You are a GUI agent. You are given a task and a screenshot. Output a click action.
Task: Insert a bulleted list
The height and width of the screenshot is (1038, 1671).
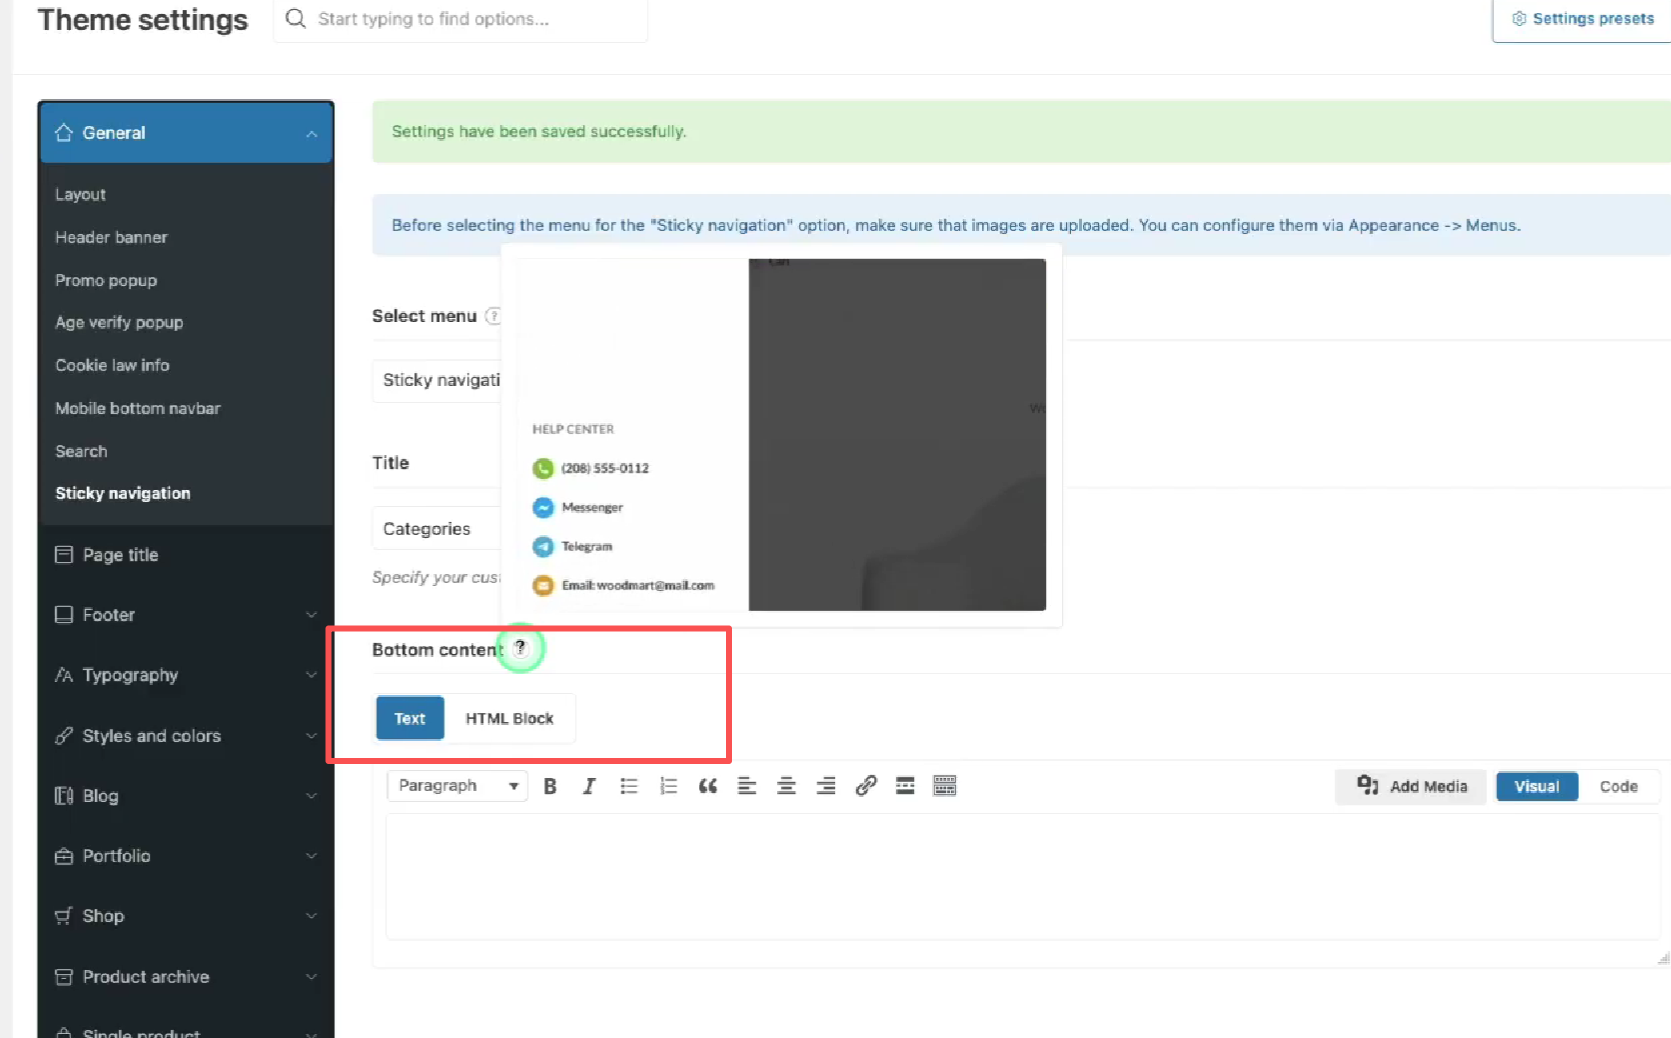628,786
